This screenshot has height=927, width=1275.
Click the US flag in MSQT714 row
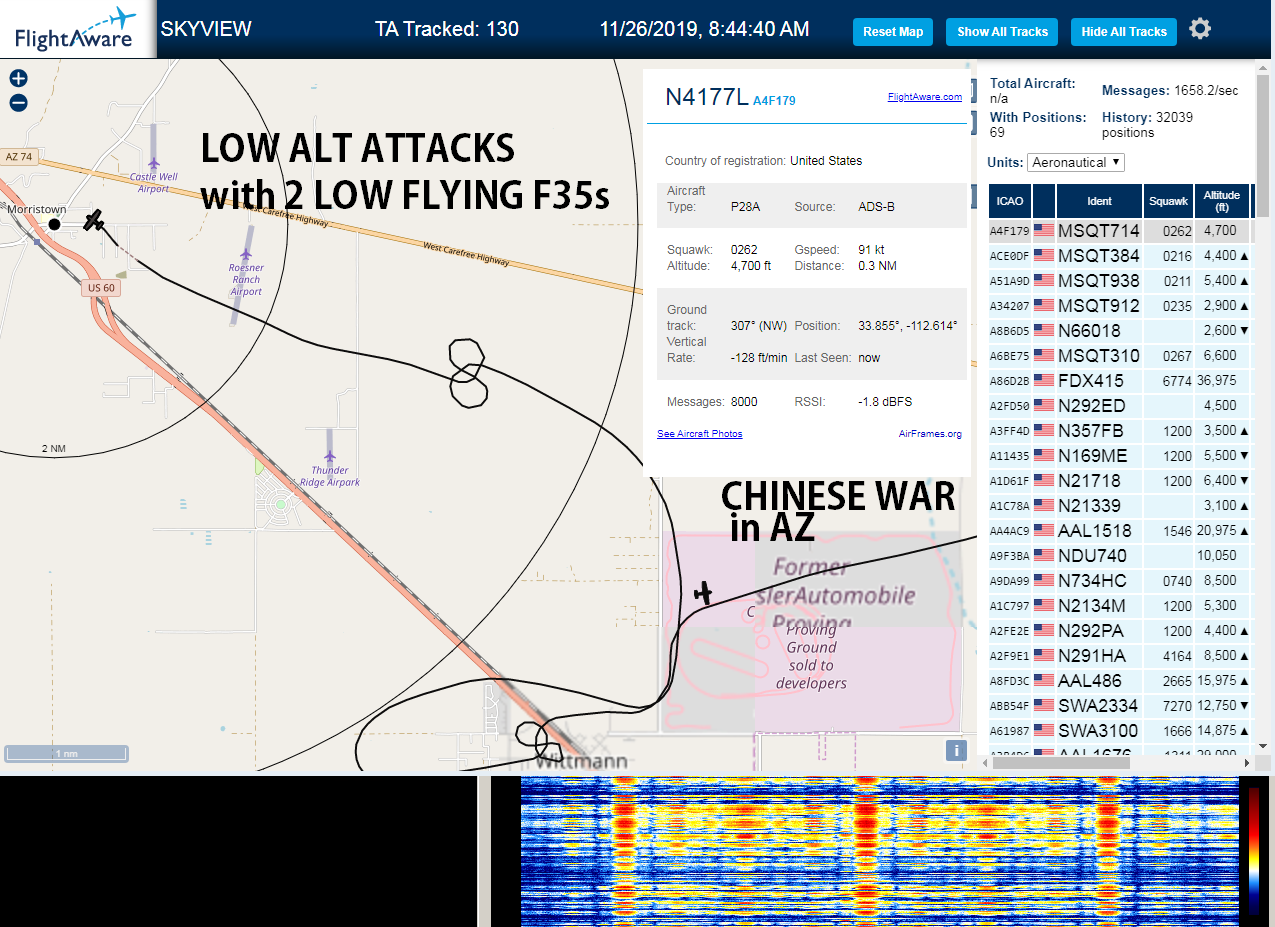click(x=1044, y=230)
